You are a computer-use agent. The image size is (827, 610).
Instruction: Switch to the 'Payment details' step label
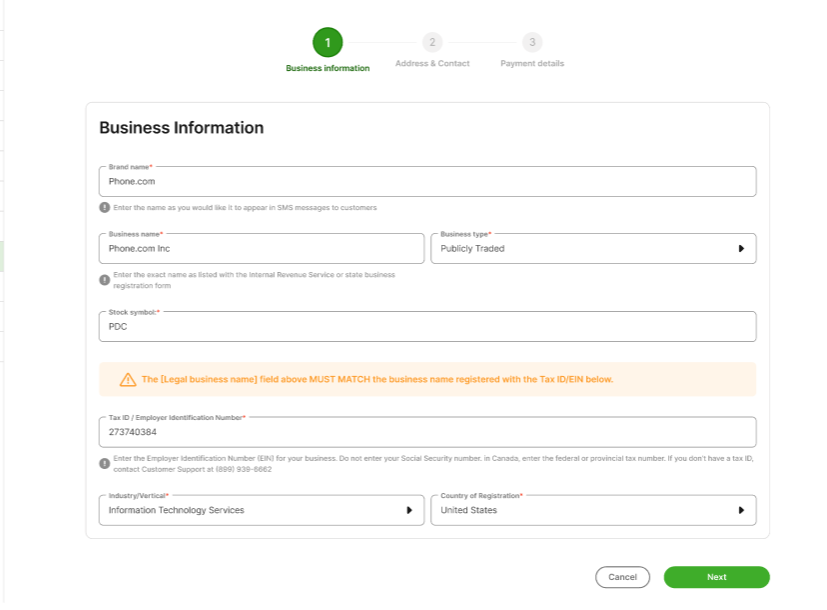(532, 63)
